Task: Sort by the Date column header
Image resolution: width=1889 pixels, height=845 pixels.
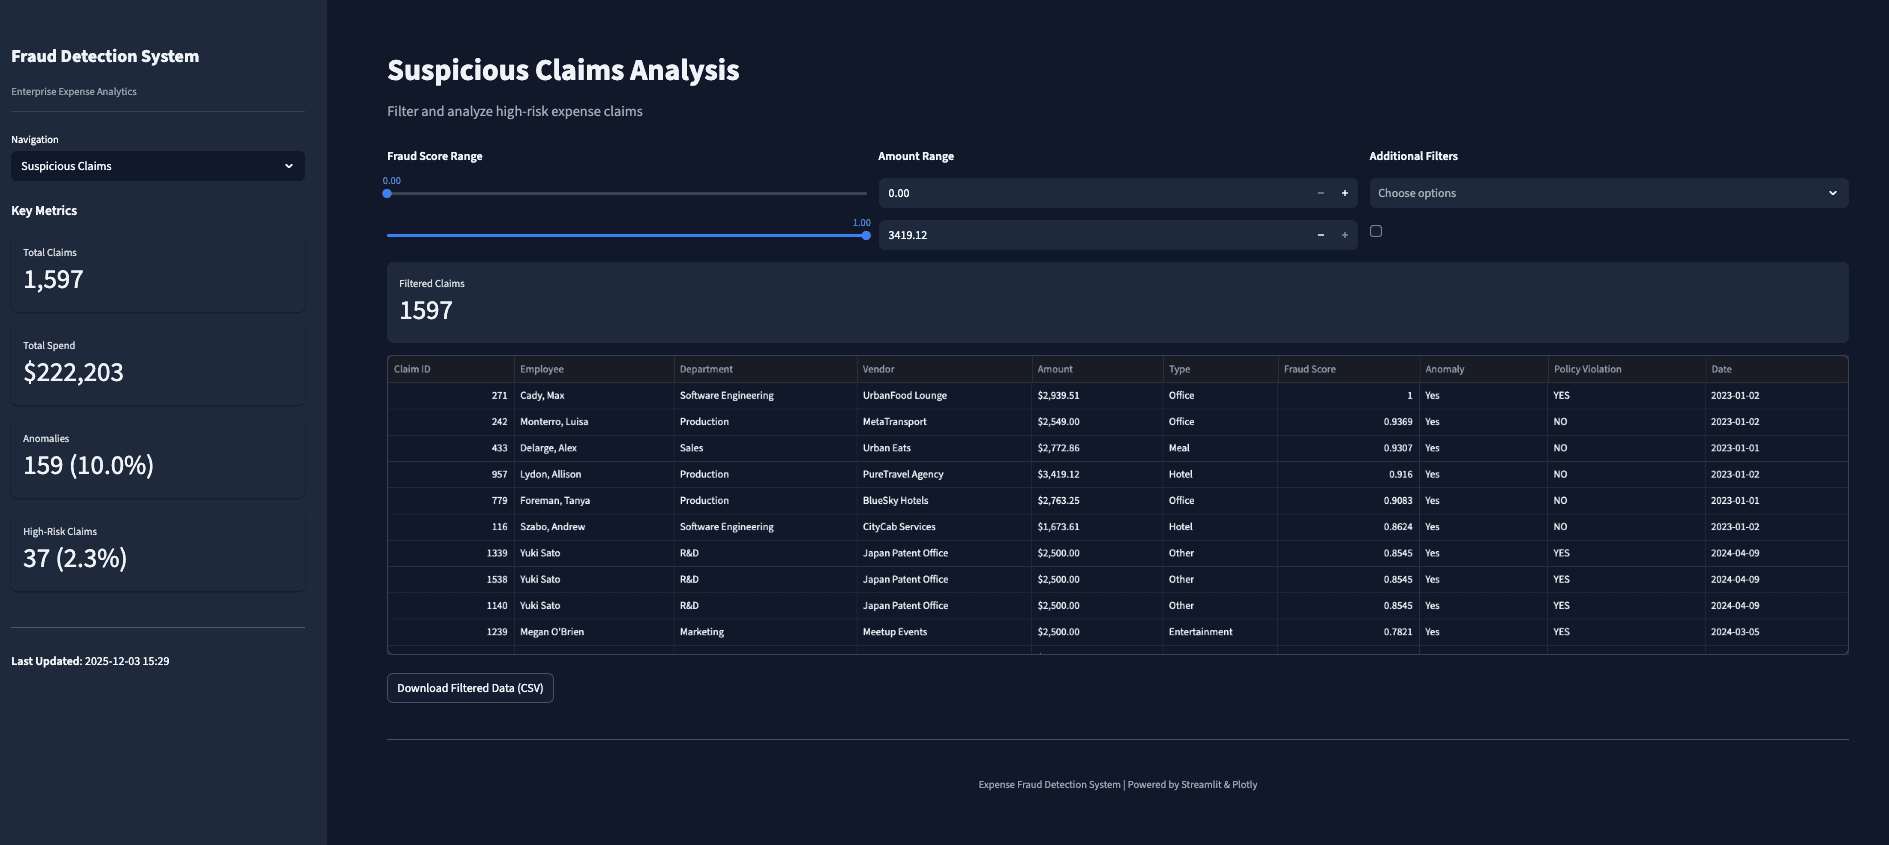Action: 1776,369
